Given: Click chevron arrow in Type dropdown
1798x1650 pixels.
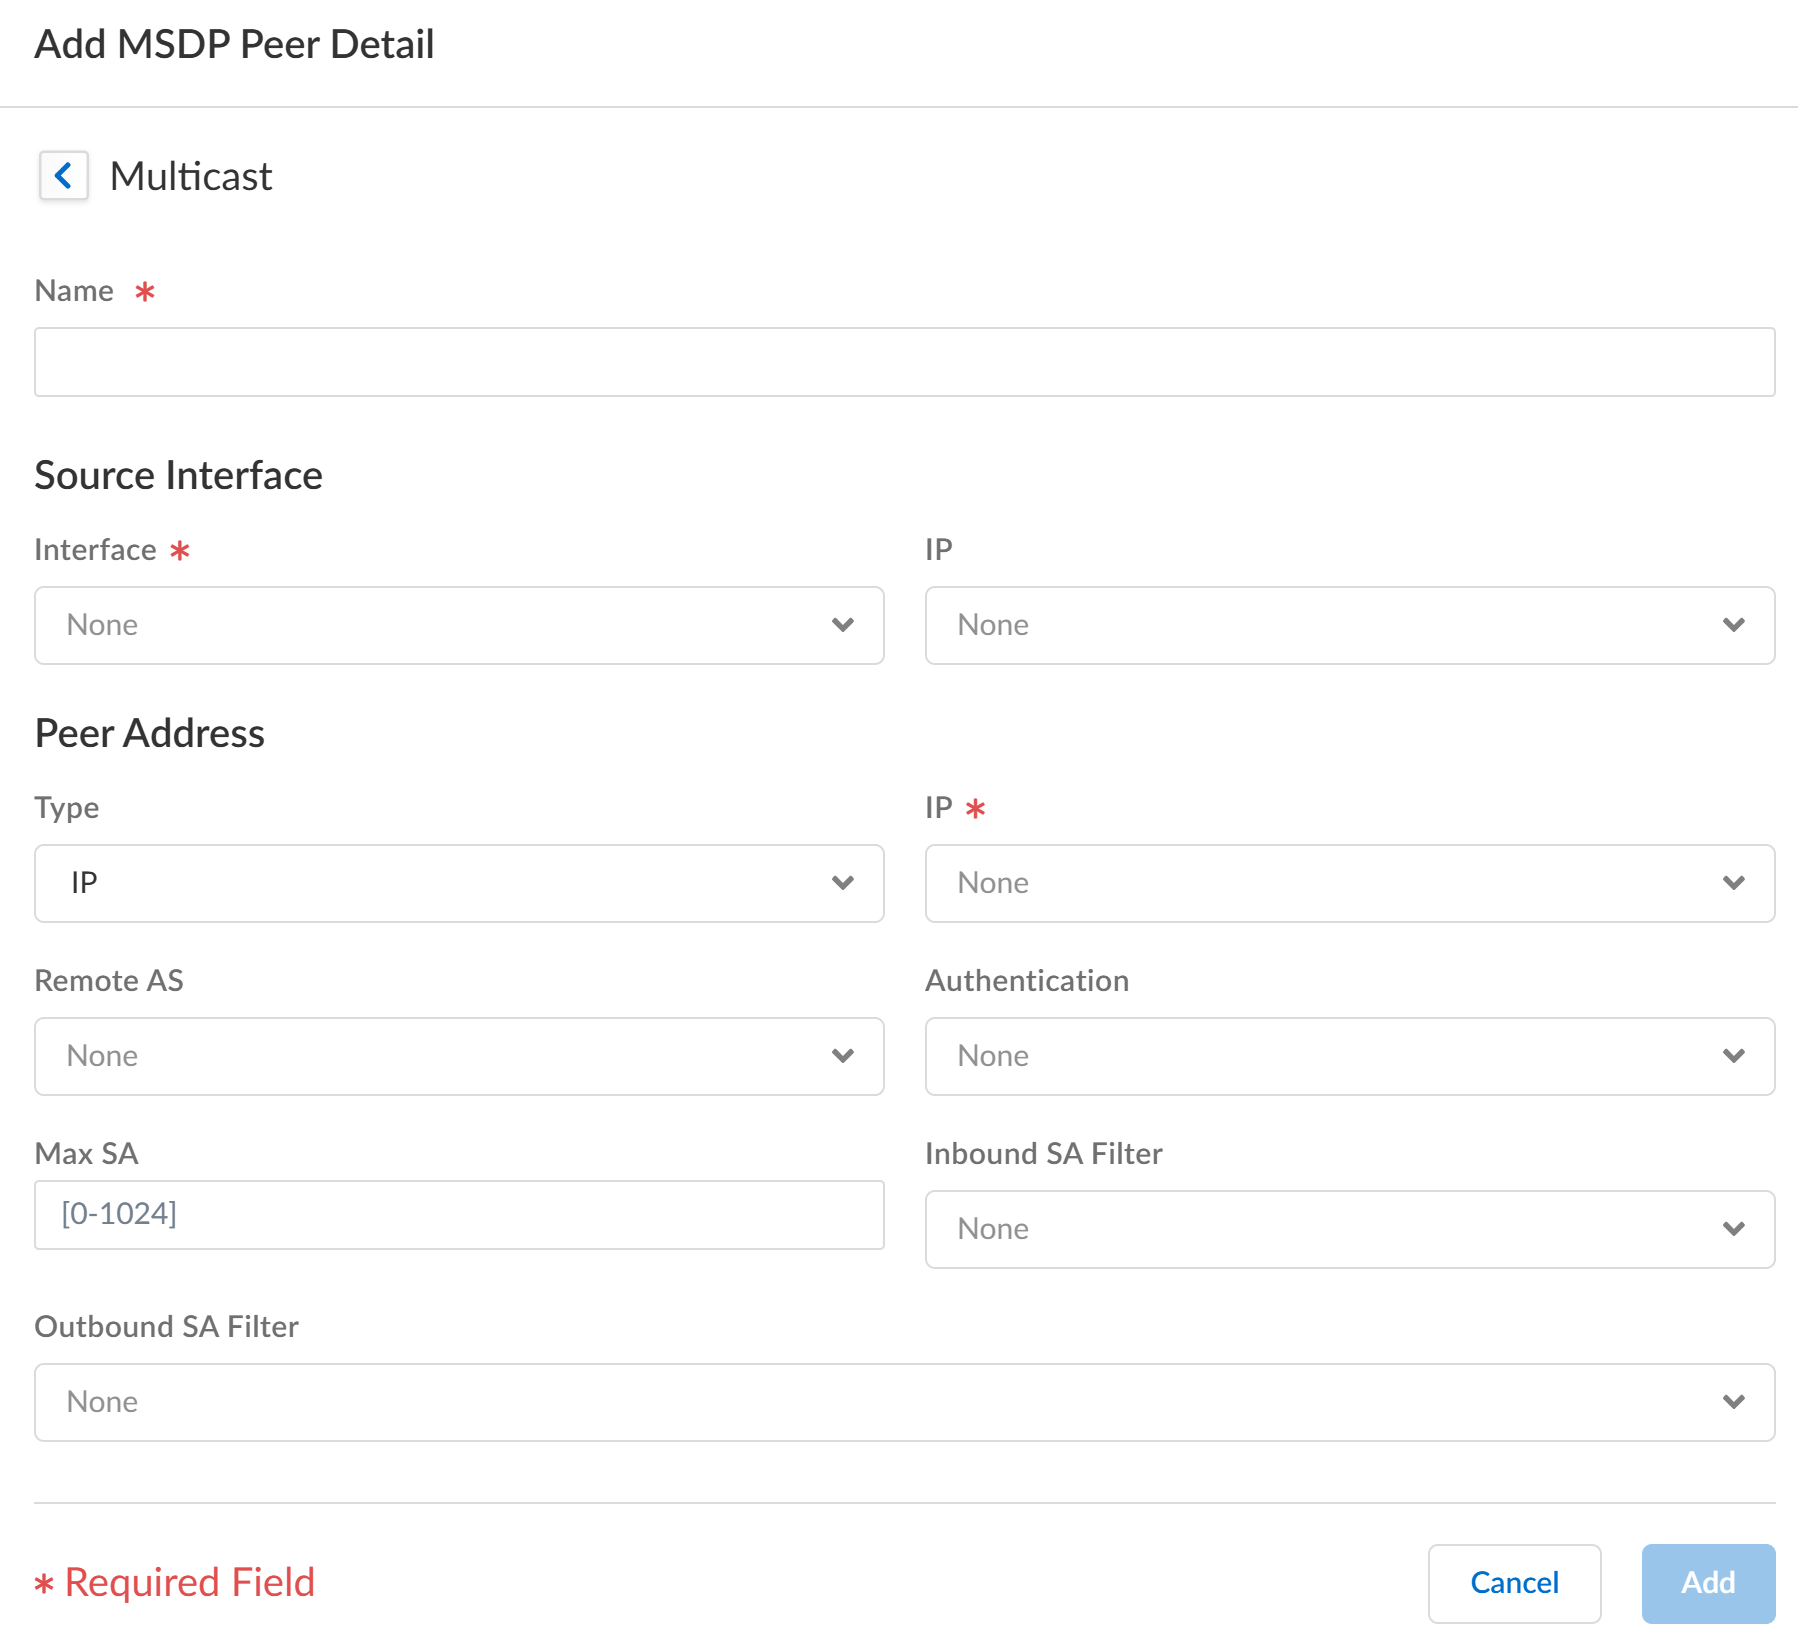Looking at the screenshot, I should [x=843, y=883].
